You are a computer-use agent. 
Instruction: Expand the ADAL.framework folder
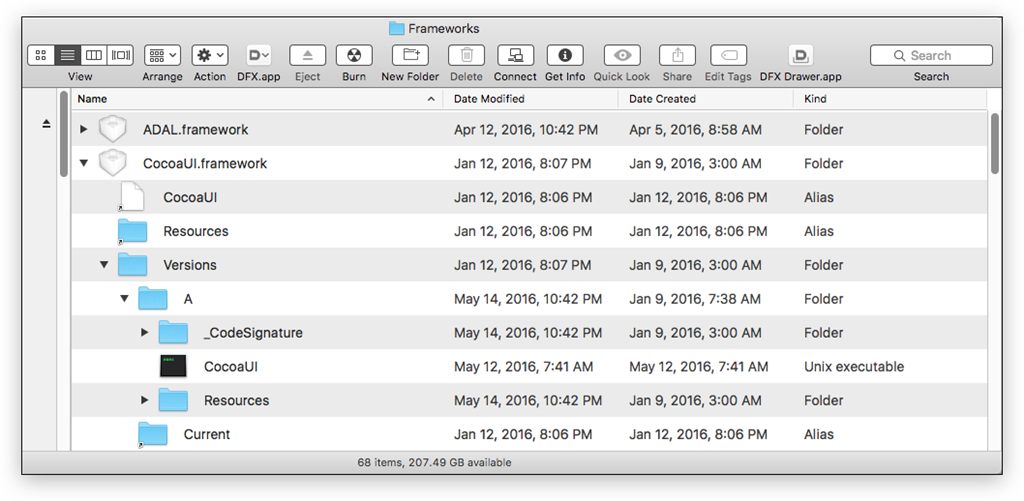coord(84,129)
